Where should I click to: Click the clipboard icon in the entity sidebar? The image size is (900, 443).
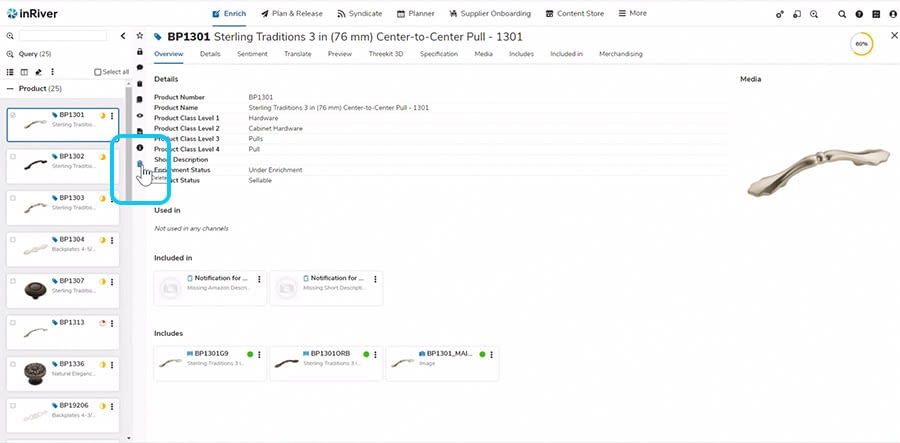pyautogui.click(x=139, y=83)
